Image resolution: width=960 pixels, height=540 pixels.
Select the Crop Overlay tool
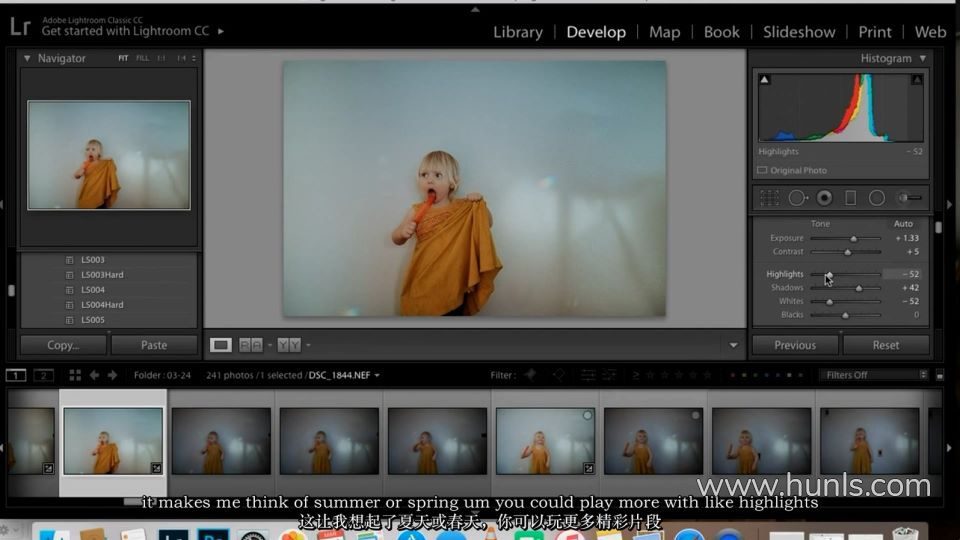(770, 198)
